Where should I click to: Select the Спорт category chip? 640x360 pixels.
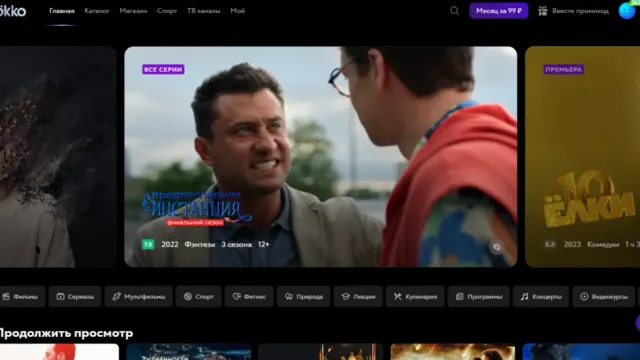(199, 297)
